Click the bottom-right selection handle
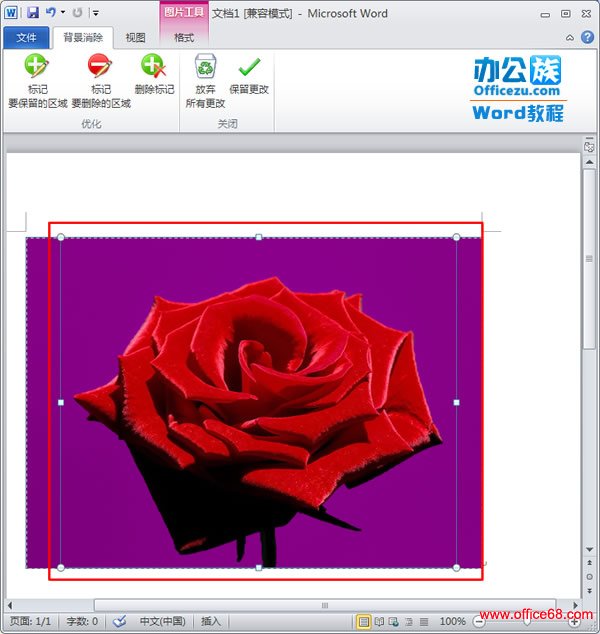 coord(456,568)
